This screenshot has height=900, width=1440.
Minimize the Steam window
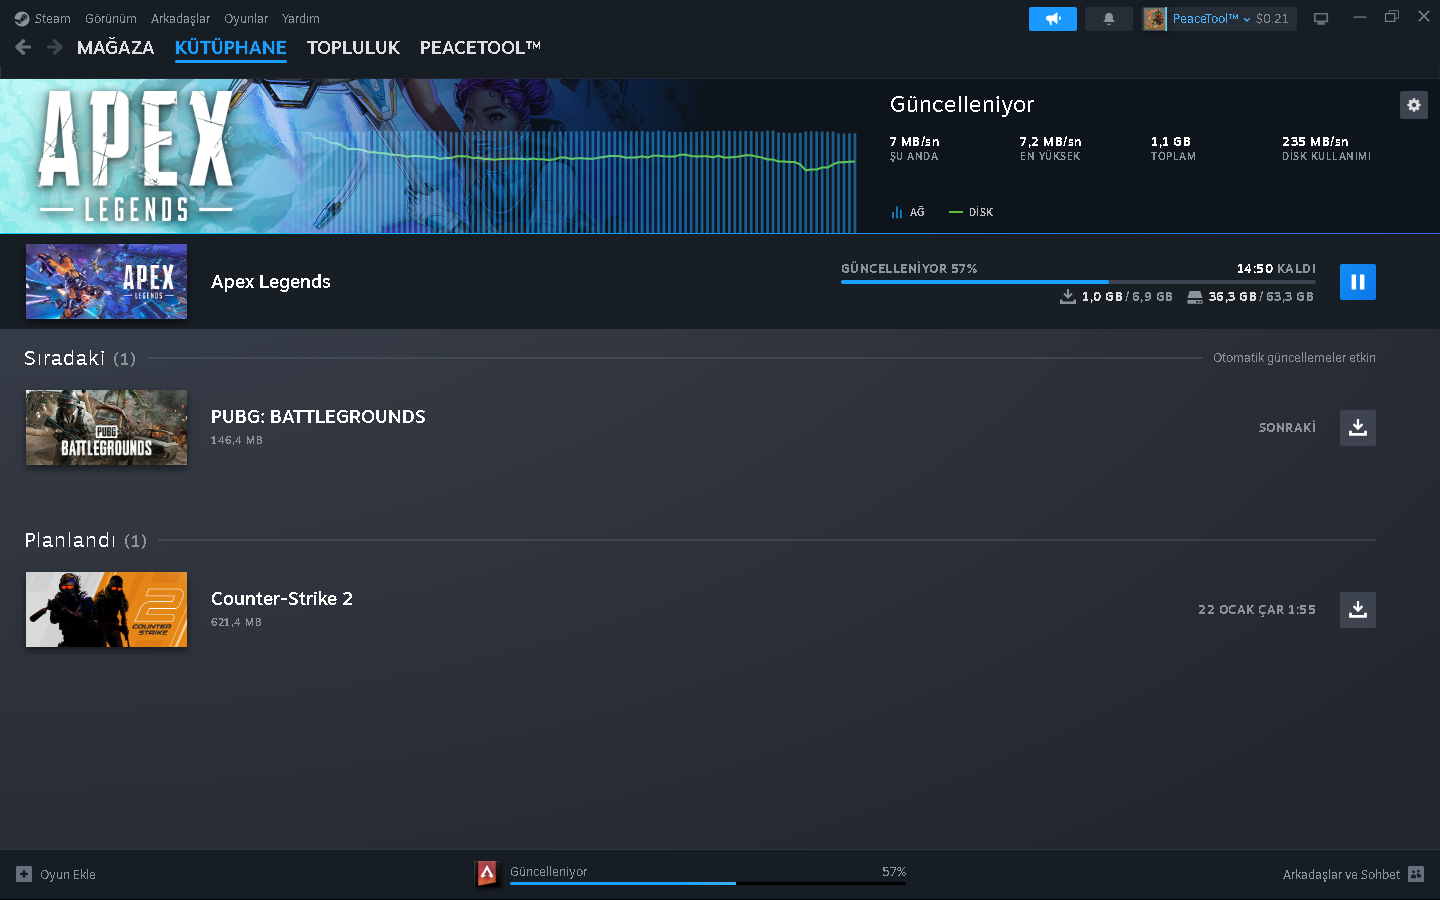pyautogui.click(x=1359, y=17)
